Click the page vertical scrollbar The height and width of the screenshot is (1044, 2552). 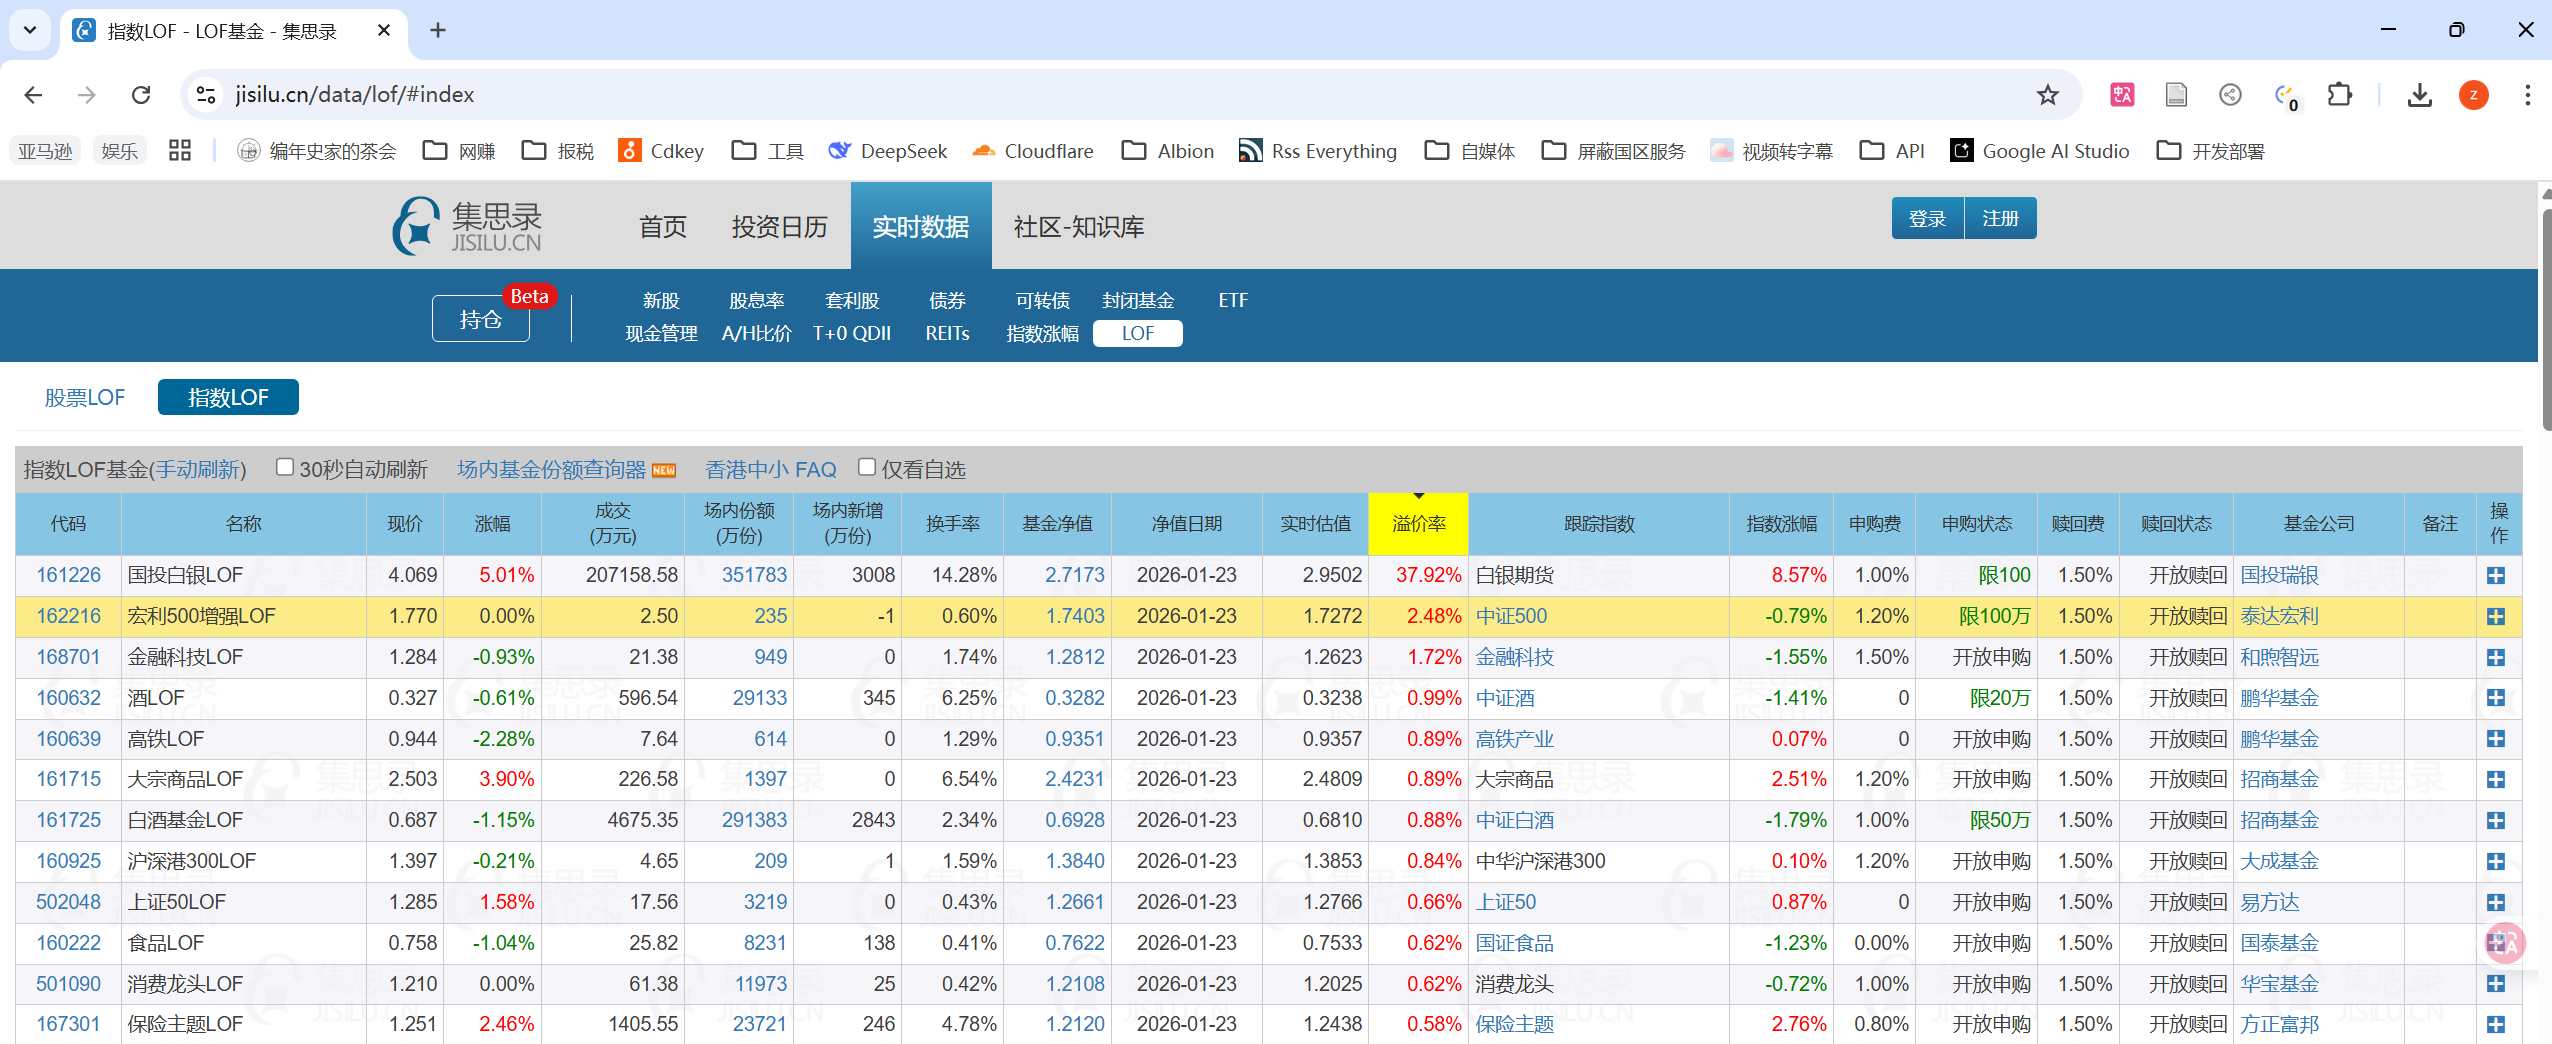[2544, 320]
